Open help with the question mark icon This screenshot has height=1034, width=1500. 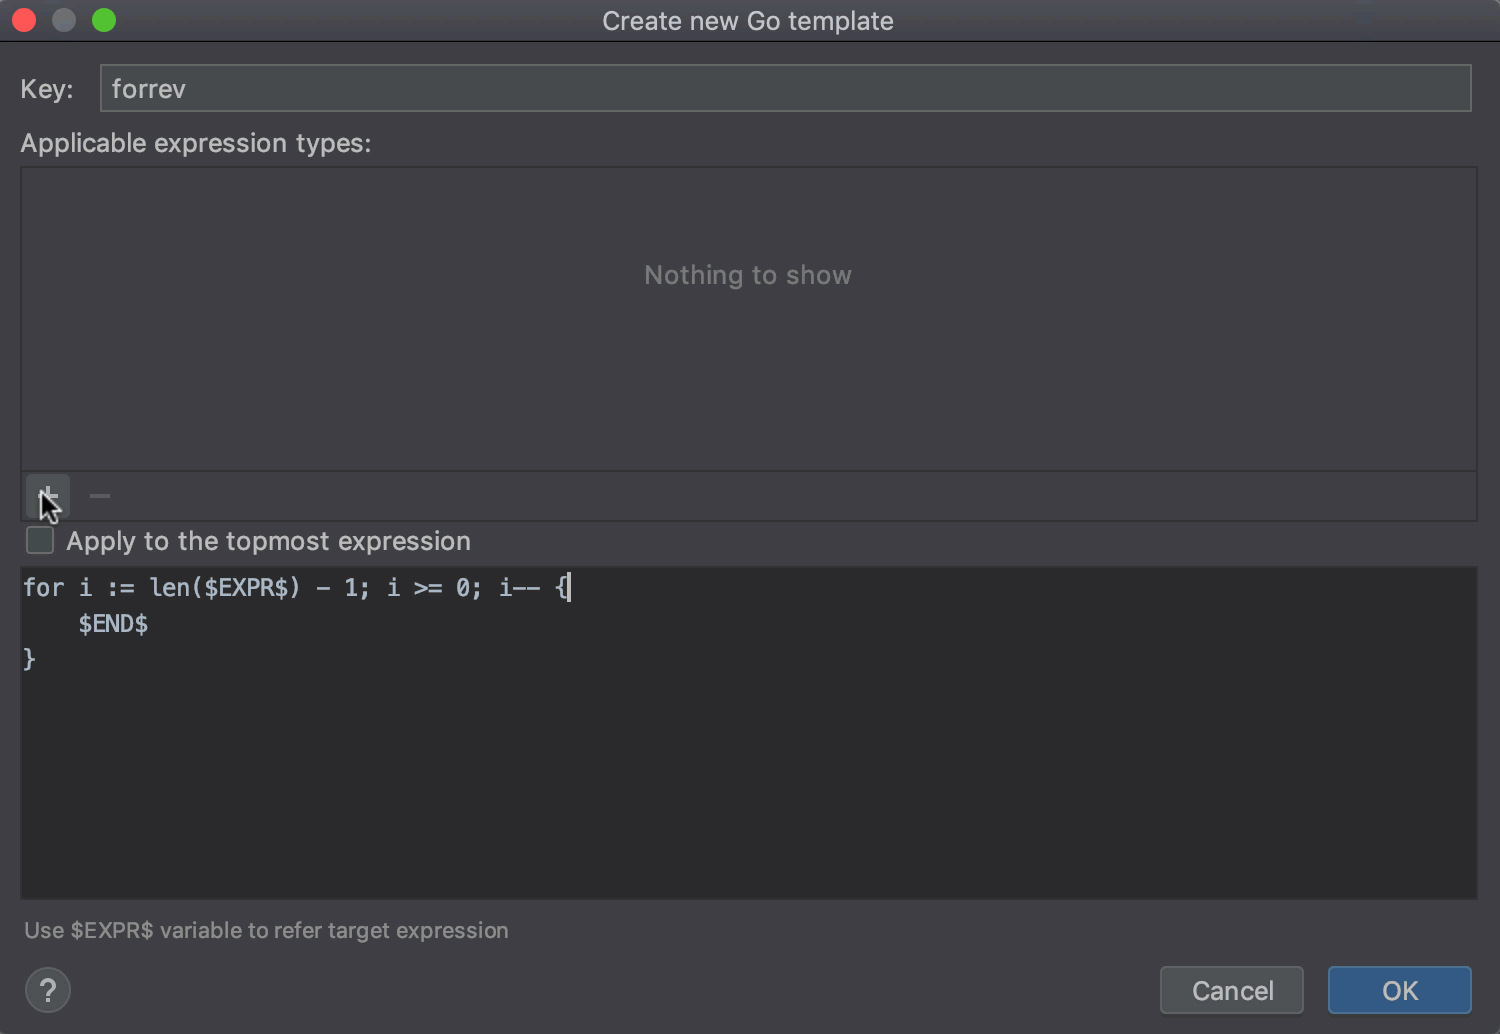(47, 990)
